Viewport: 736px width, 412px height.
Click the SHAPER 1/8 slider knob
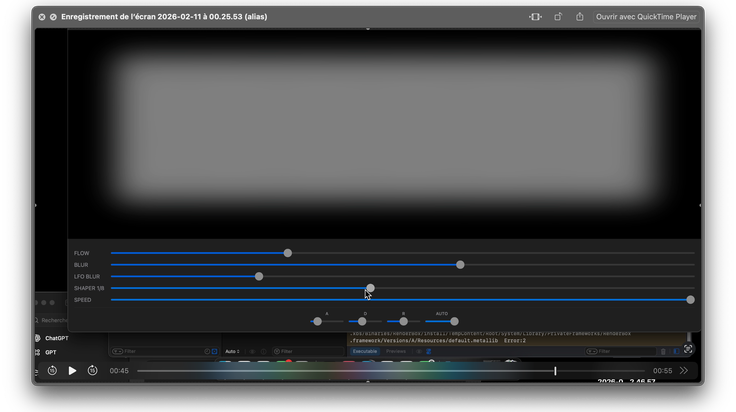pos(370,288)
